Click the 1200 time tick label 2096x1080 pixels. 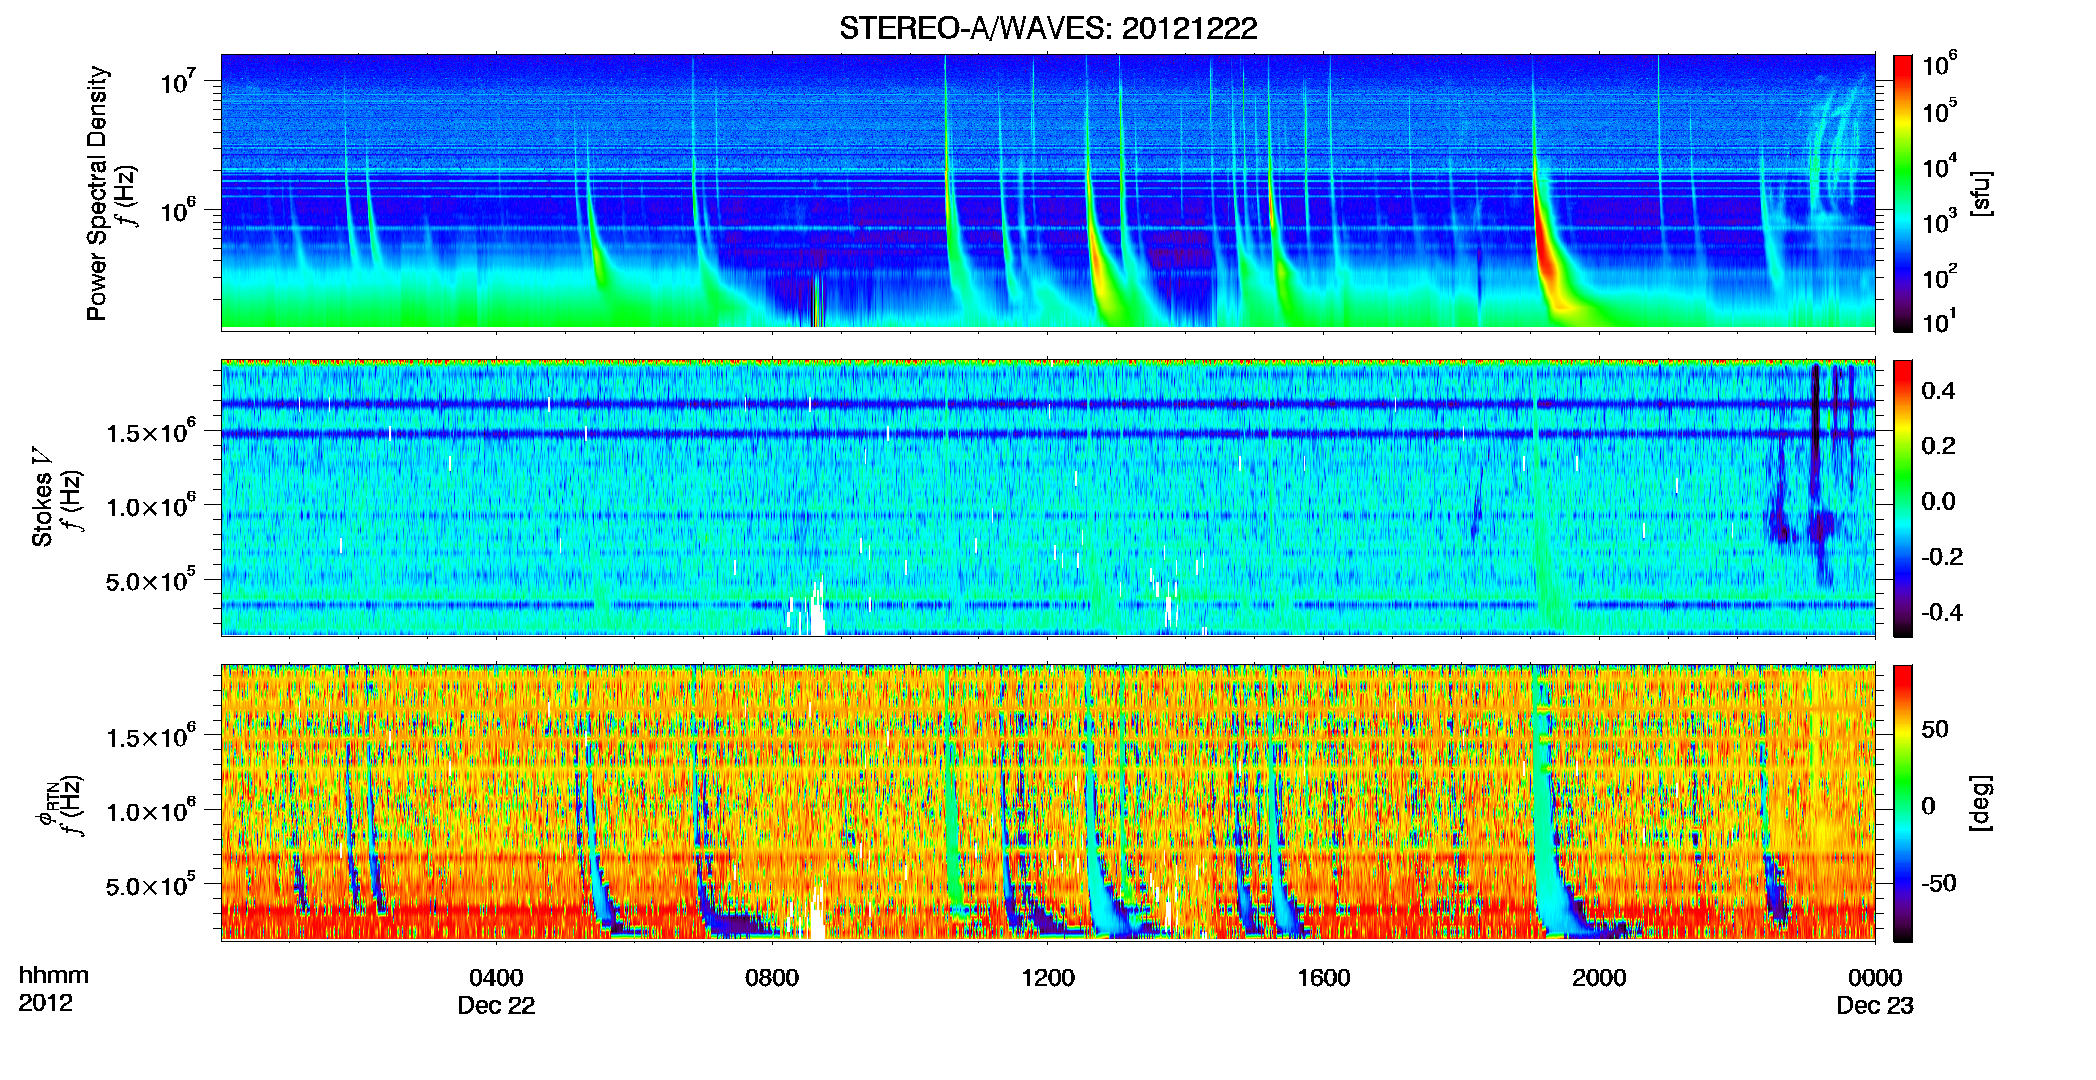(x=1048, y=977)
